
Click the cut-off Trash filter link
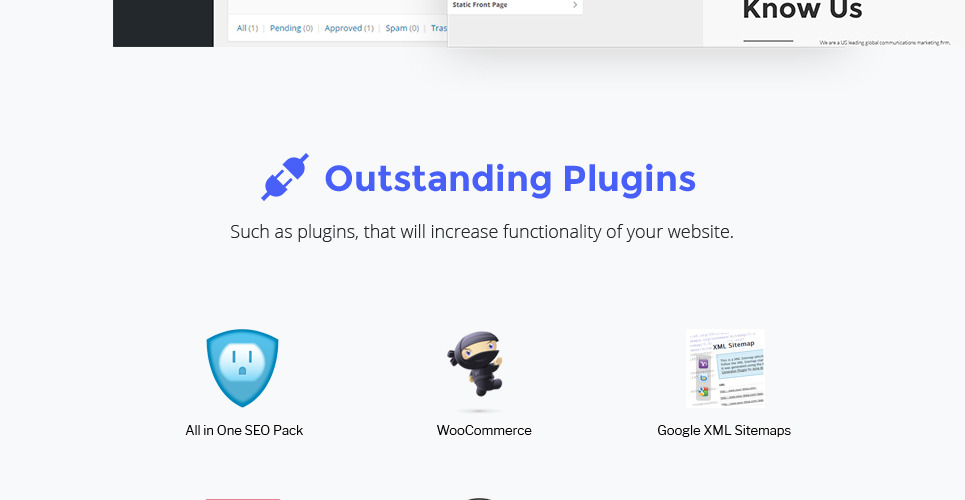(439, 28)
